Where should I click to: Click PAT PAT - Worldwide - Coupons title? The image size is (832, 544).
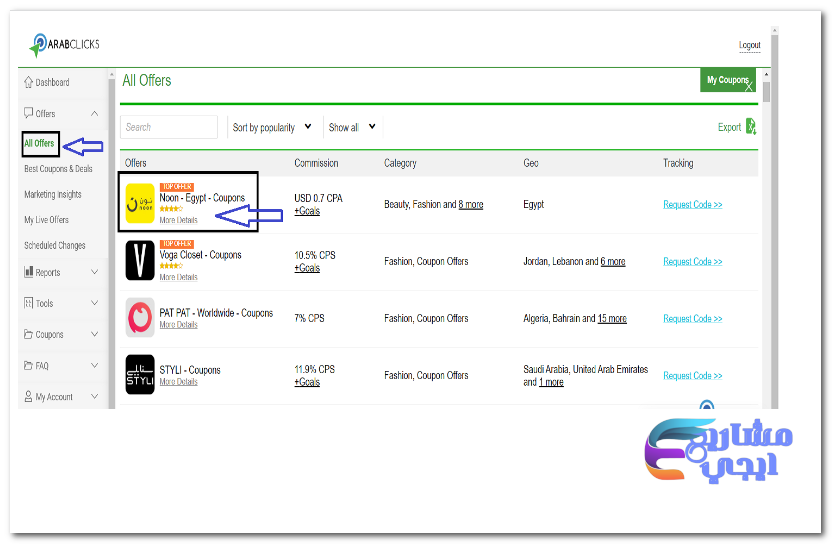tap(216, 313)
